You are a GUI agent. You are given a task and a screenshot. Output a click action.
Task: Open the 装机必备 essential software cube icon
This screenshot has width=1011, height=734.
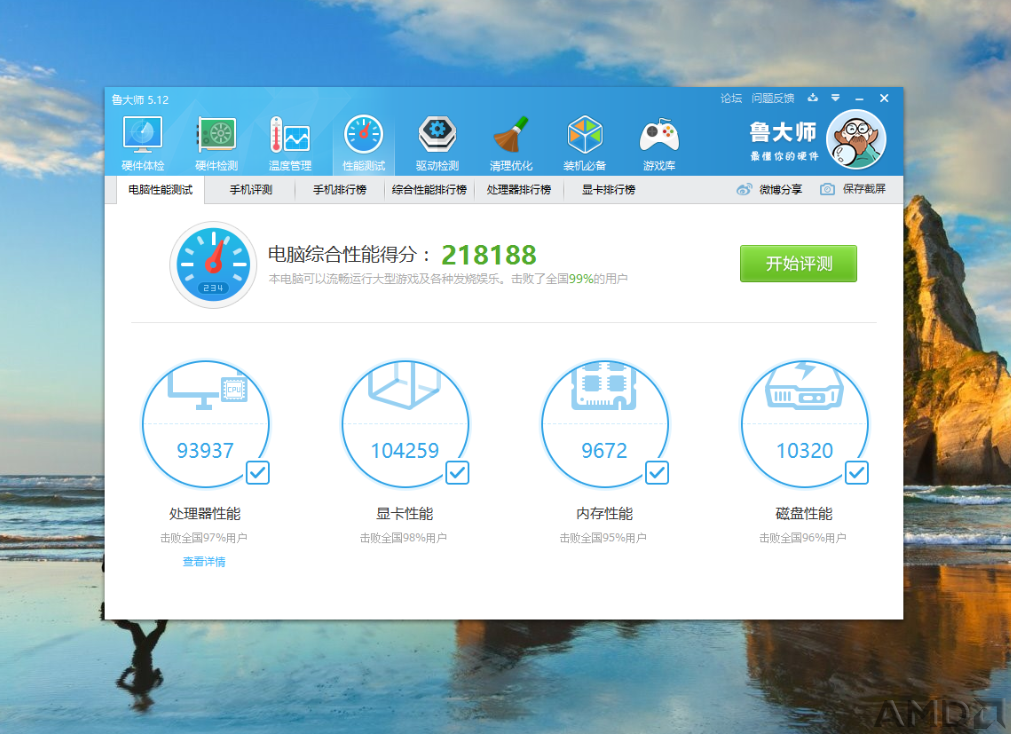(585, 134)
